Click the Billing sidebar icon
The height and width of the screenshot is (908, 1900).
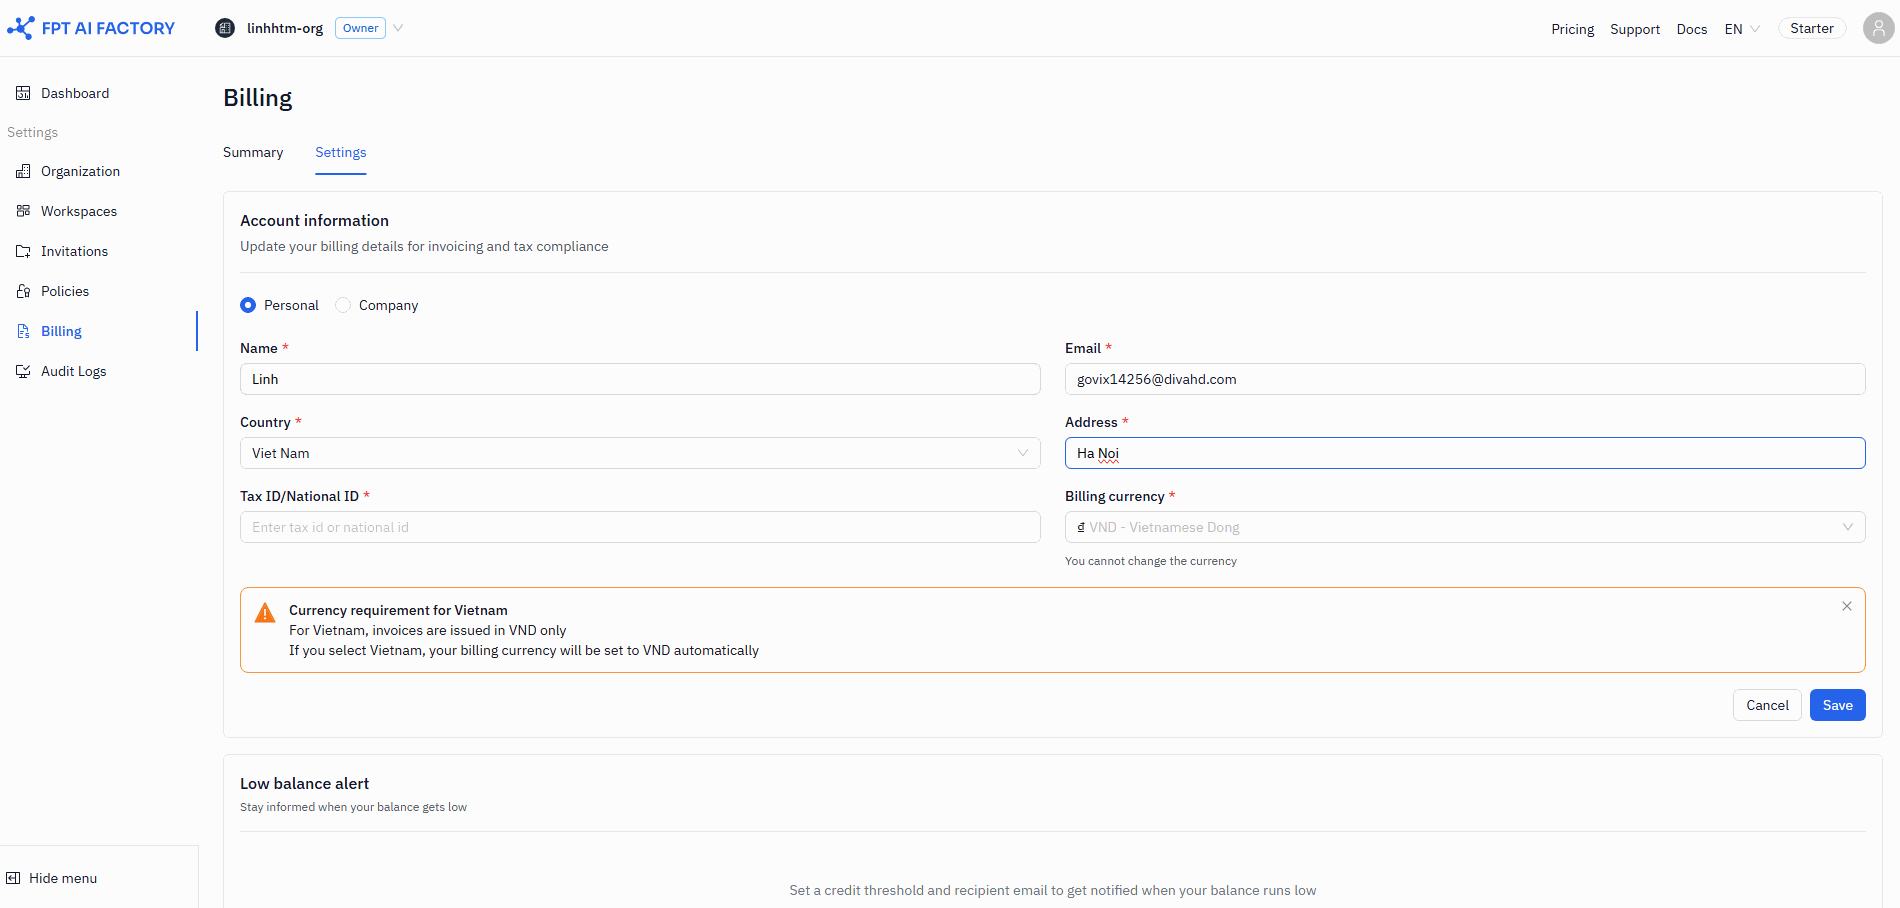tap(23, 331)
